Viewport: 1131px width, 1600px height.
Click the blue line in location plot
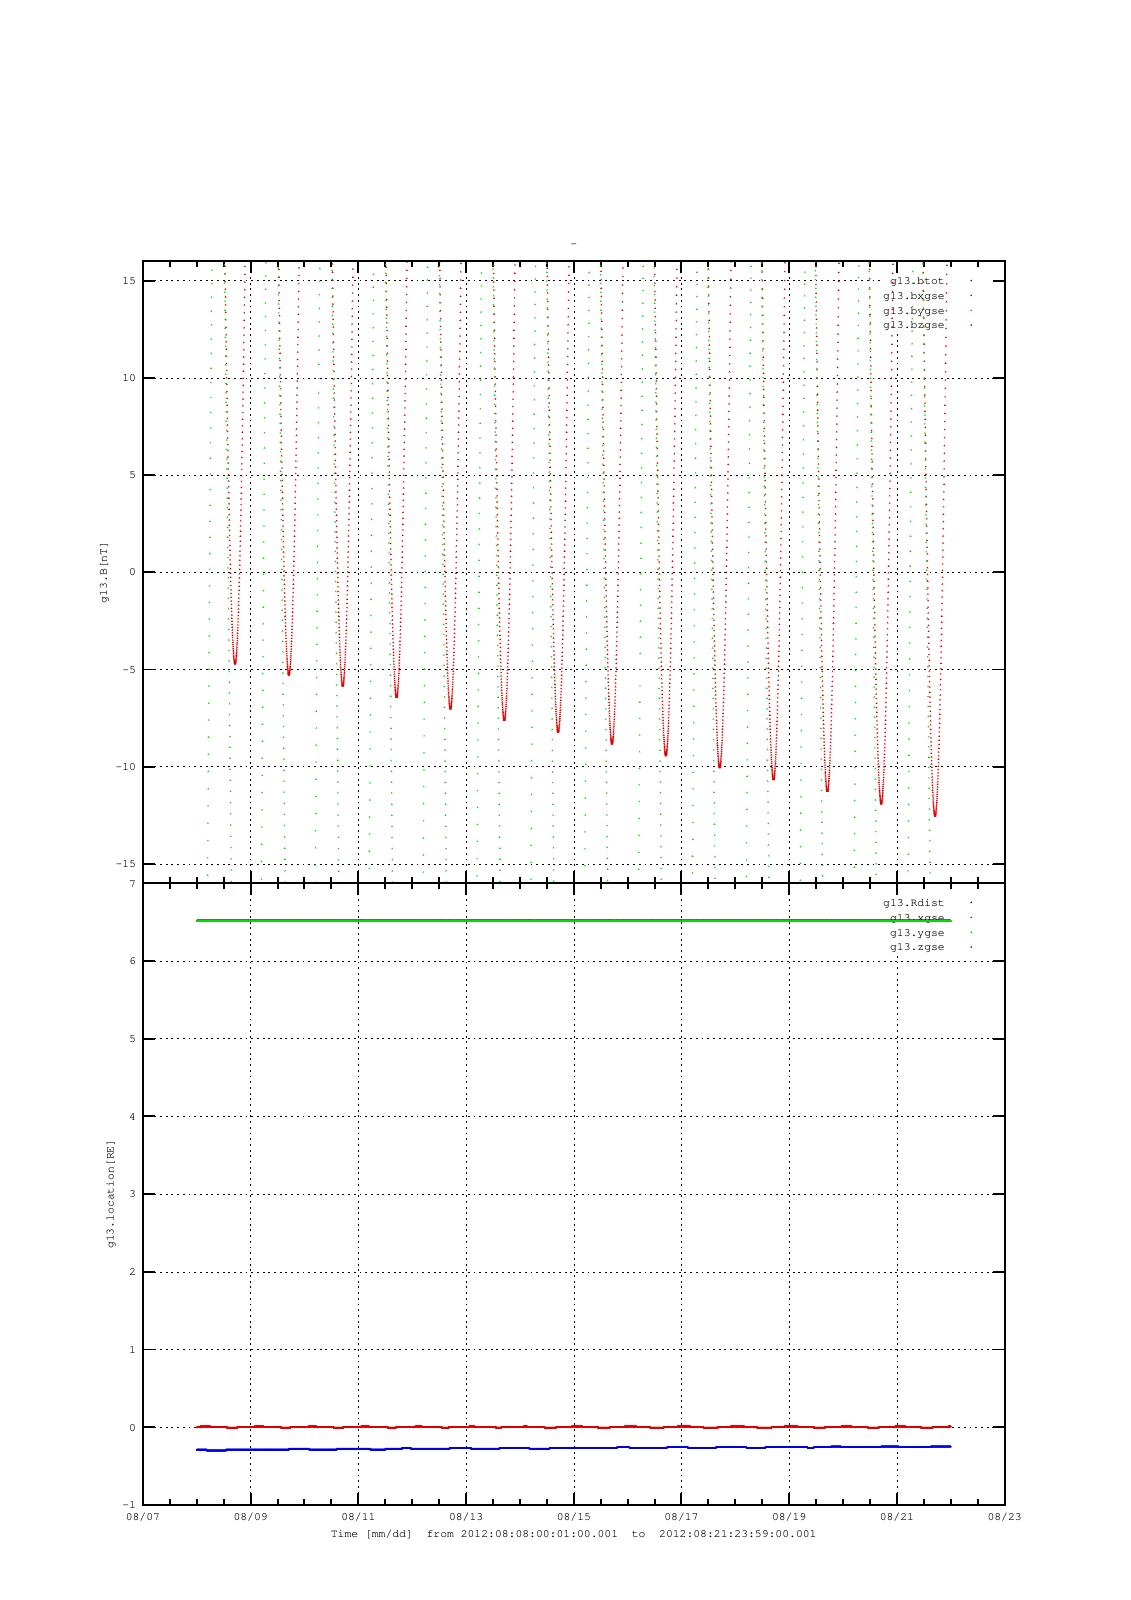point(573,1448)
